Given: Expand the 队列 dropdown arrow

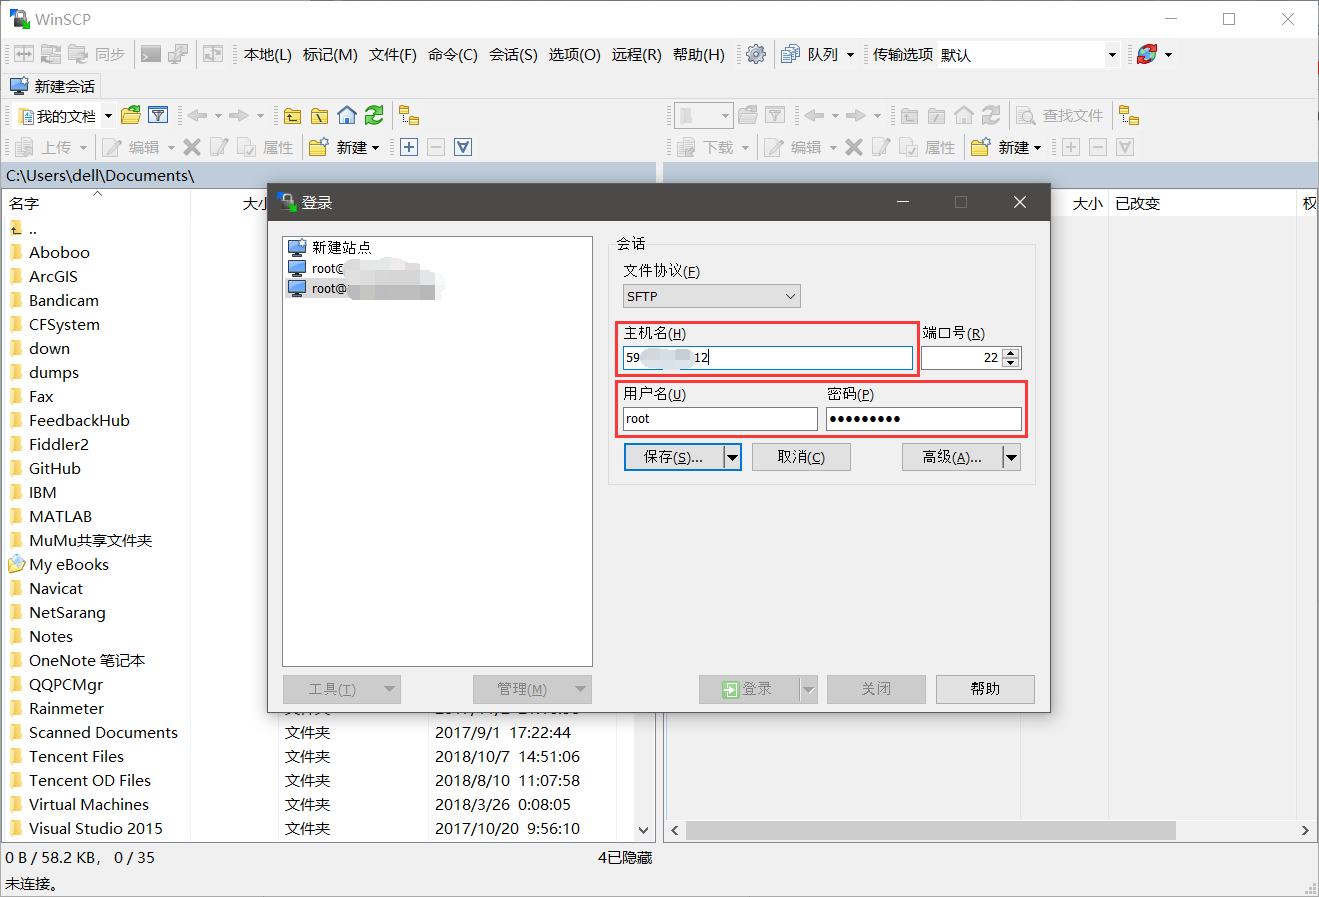Looking at the screenshot, I should click(851, 54).
